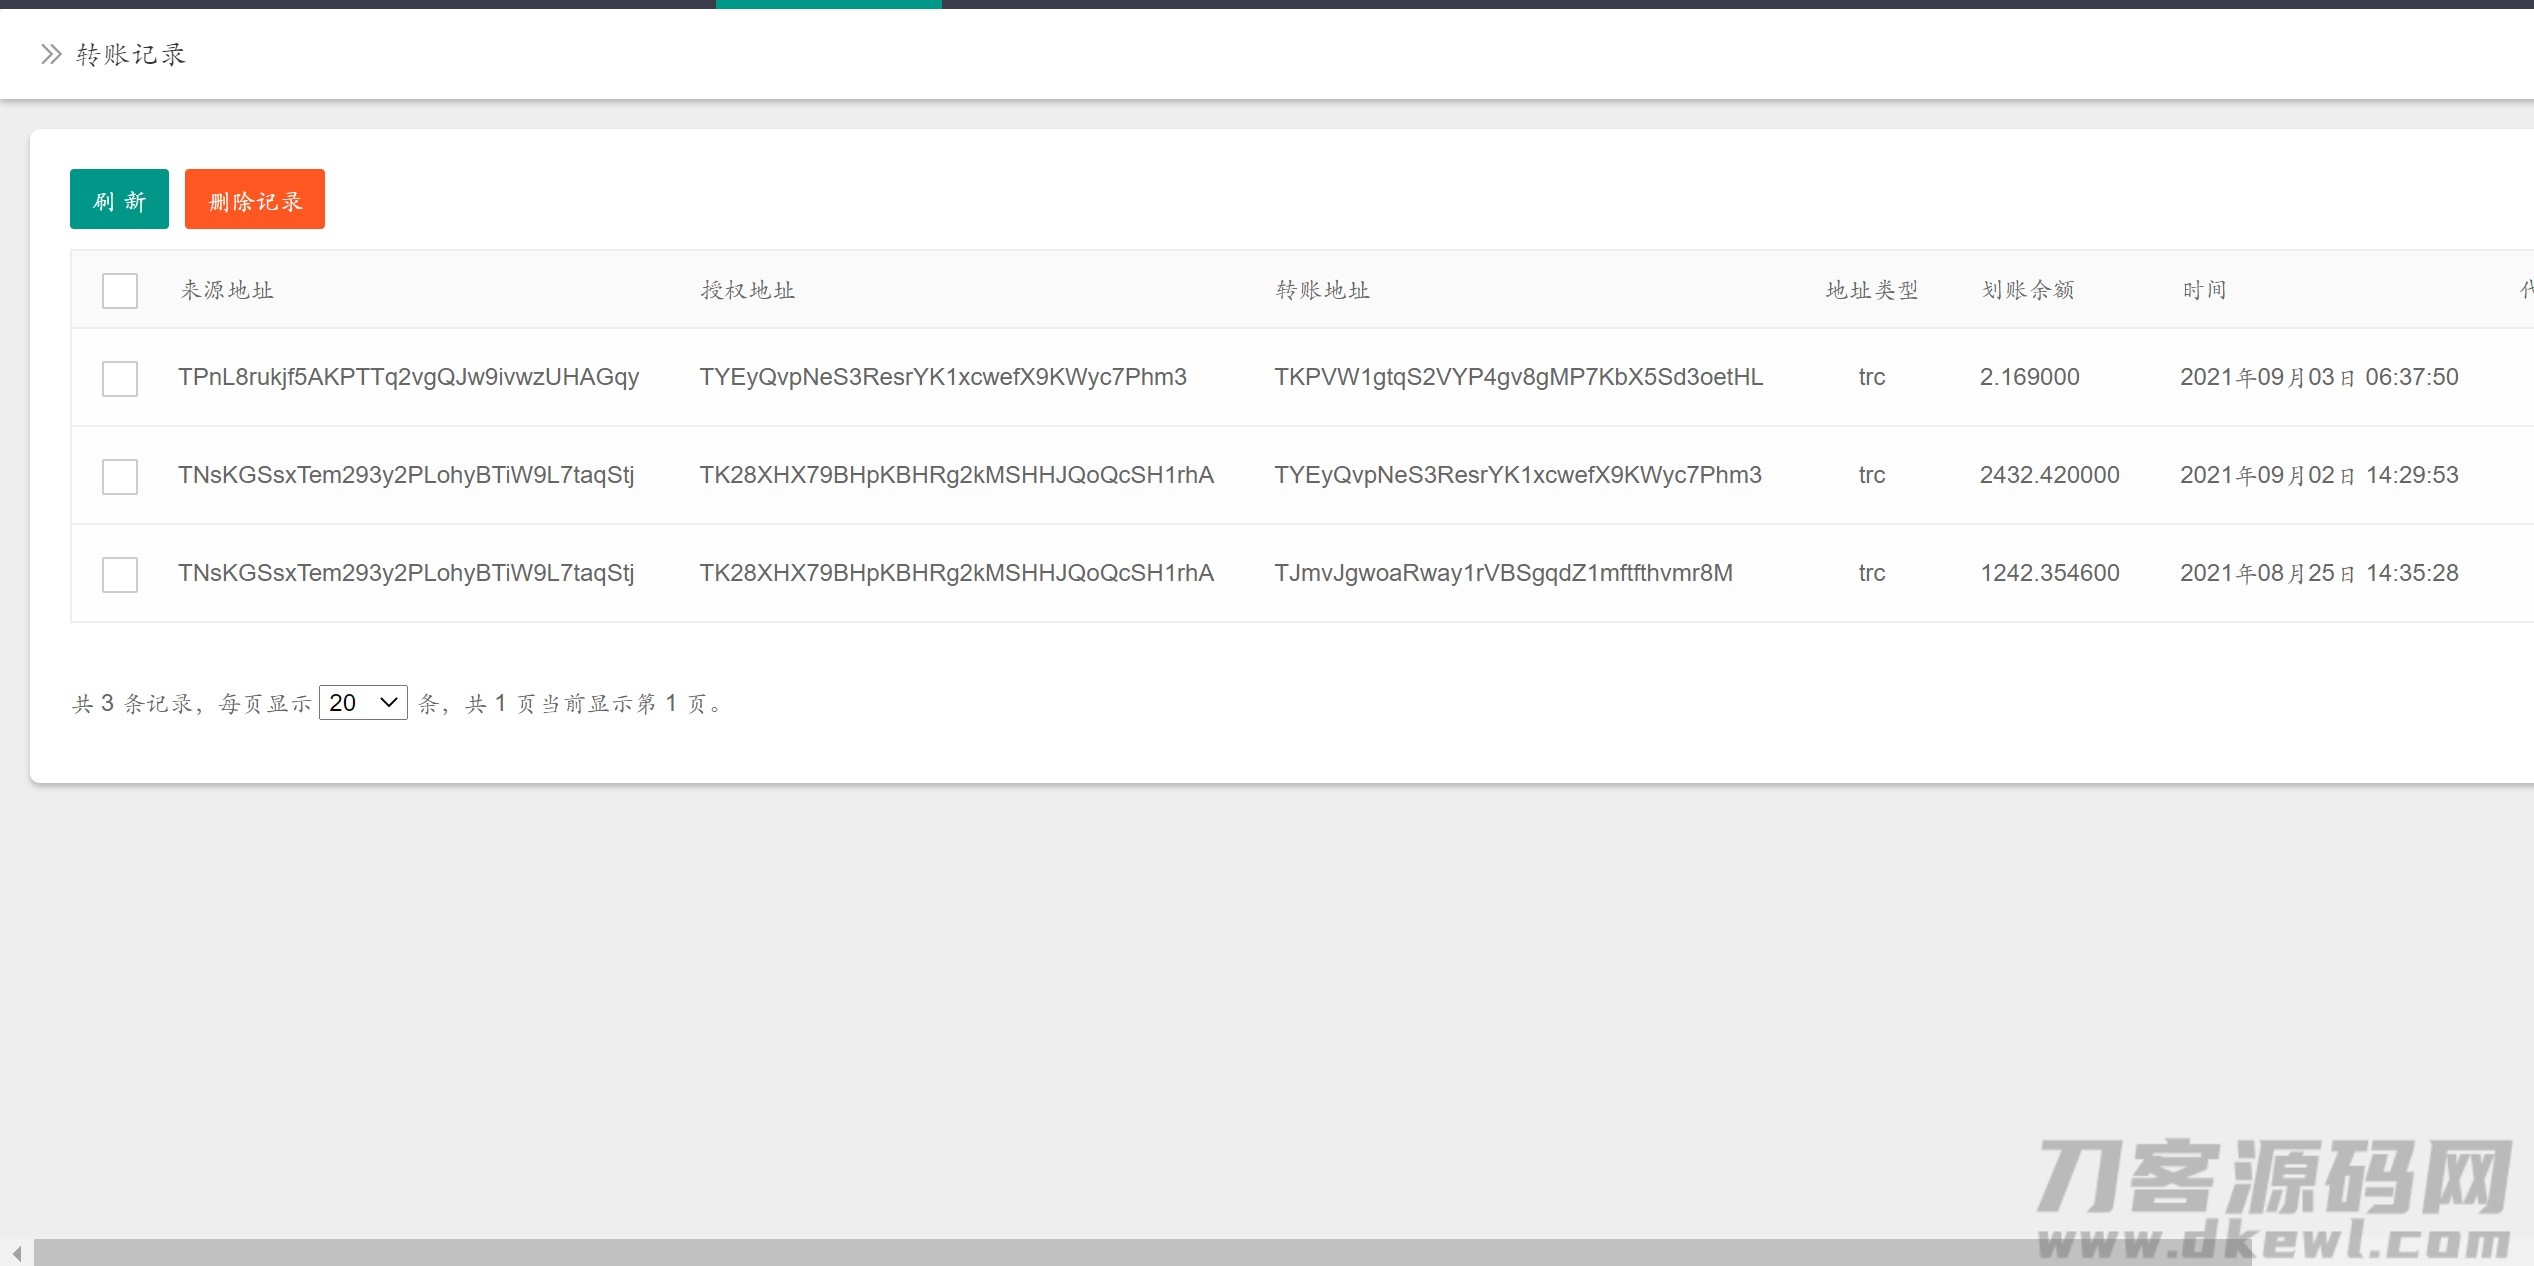Viewport: 2534px width, 1266px height.
Task: Click the highlighted green top tab strip
Action: tap(828, 4)
